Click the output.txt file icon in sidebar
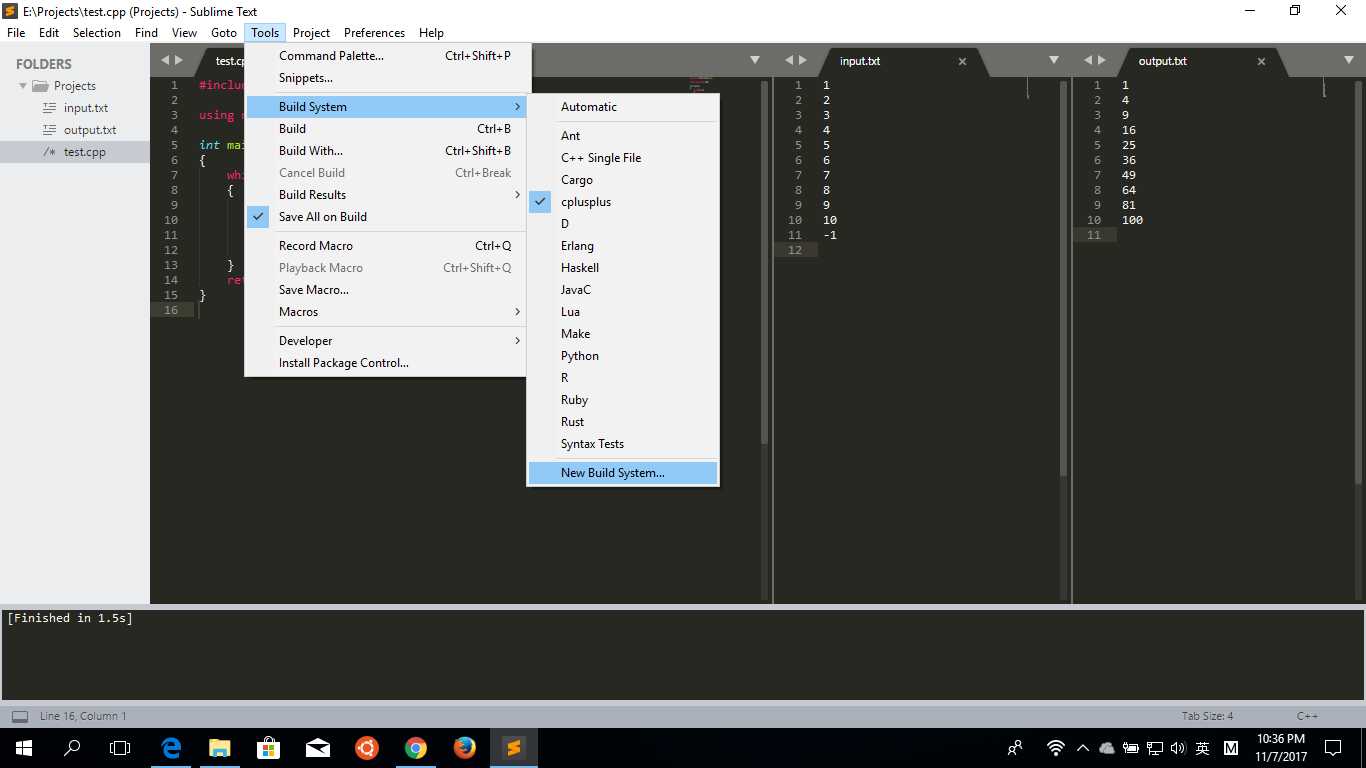The width and height of the screenshot is (1366, 768). point(50,130)
